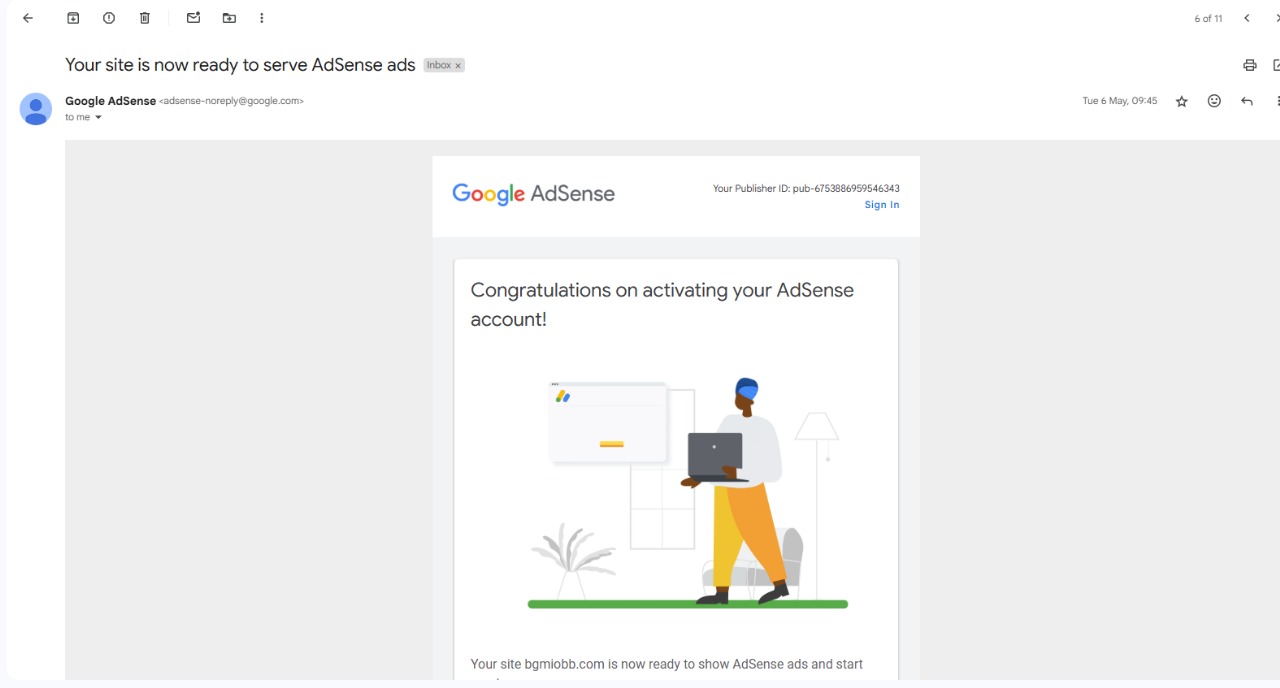
Task: Reply to Google AdSense email
Action: [x=1247, y=101]
